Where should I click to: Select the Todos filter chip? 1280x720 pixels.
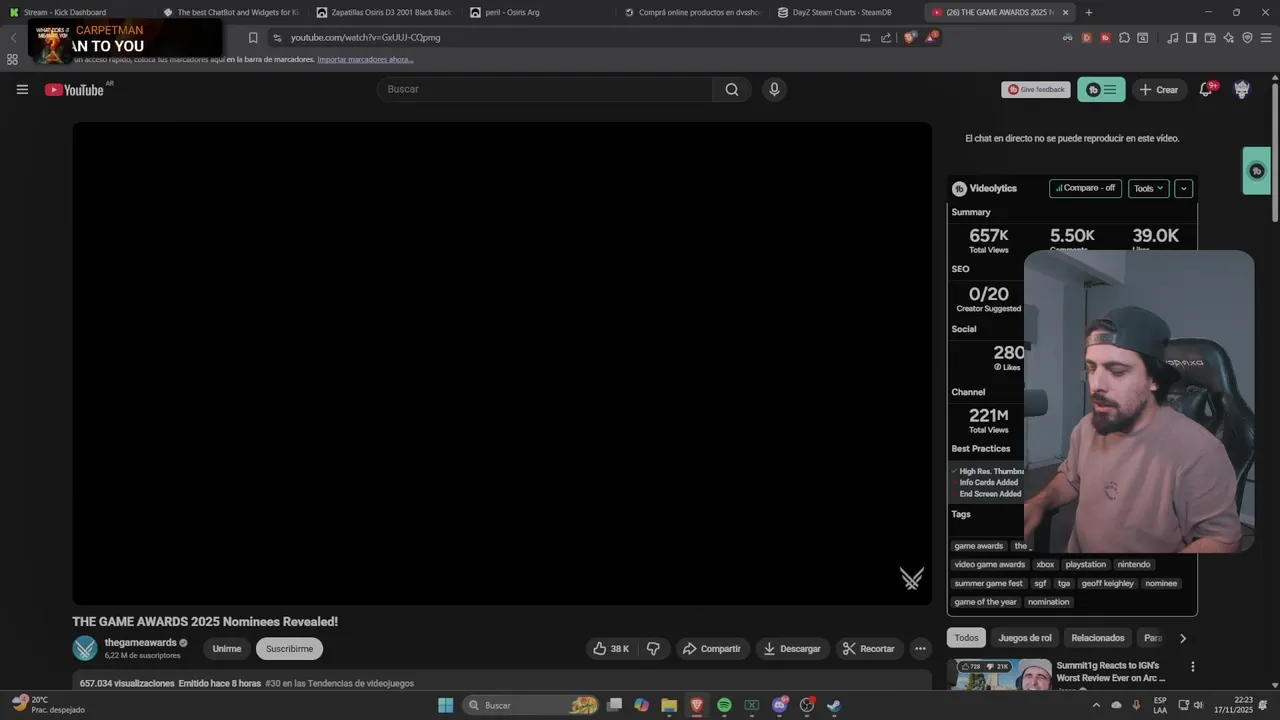966,638
